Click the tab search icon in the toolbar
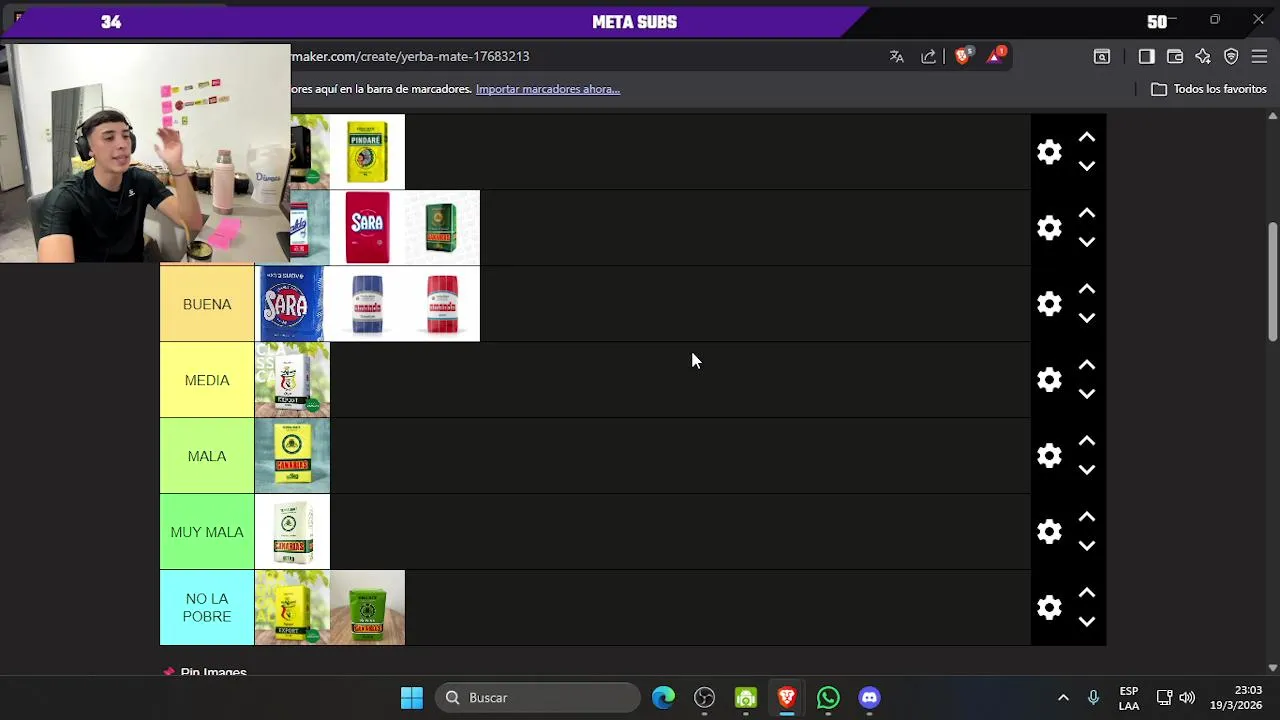The width and height of the screenshot is (1280, 720). pos(1102,57)
